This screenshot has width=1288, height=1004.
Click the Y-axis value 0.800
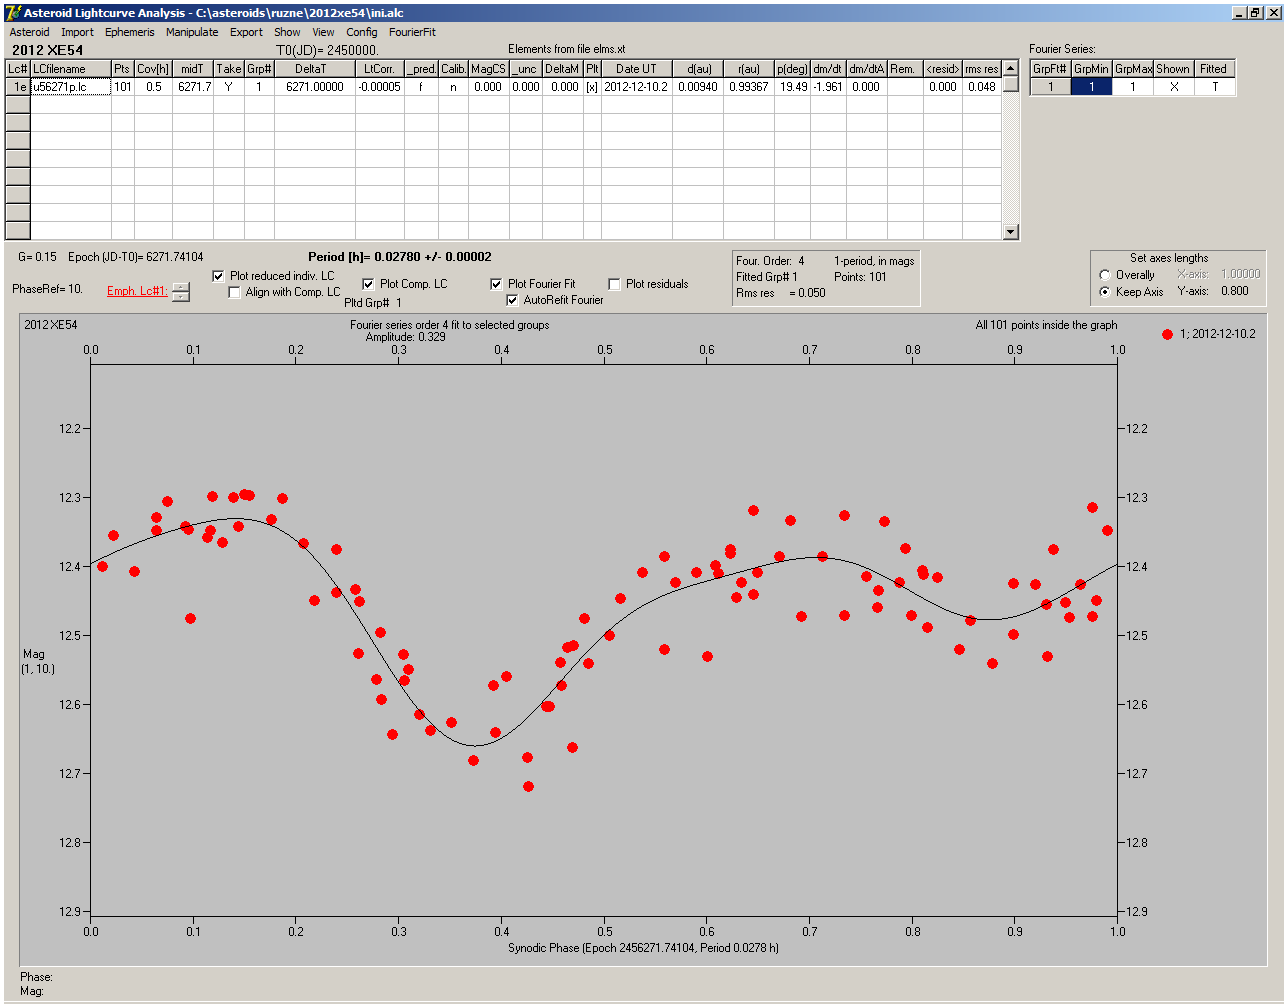coord(1234,292)
